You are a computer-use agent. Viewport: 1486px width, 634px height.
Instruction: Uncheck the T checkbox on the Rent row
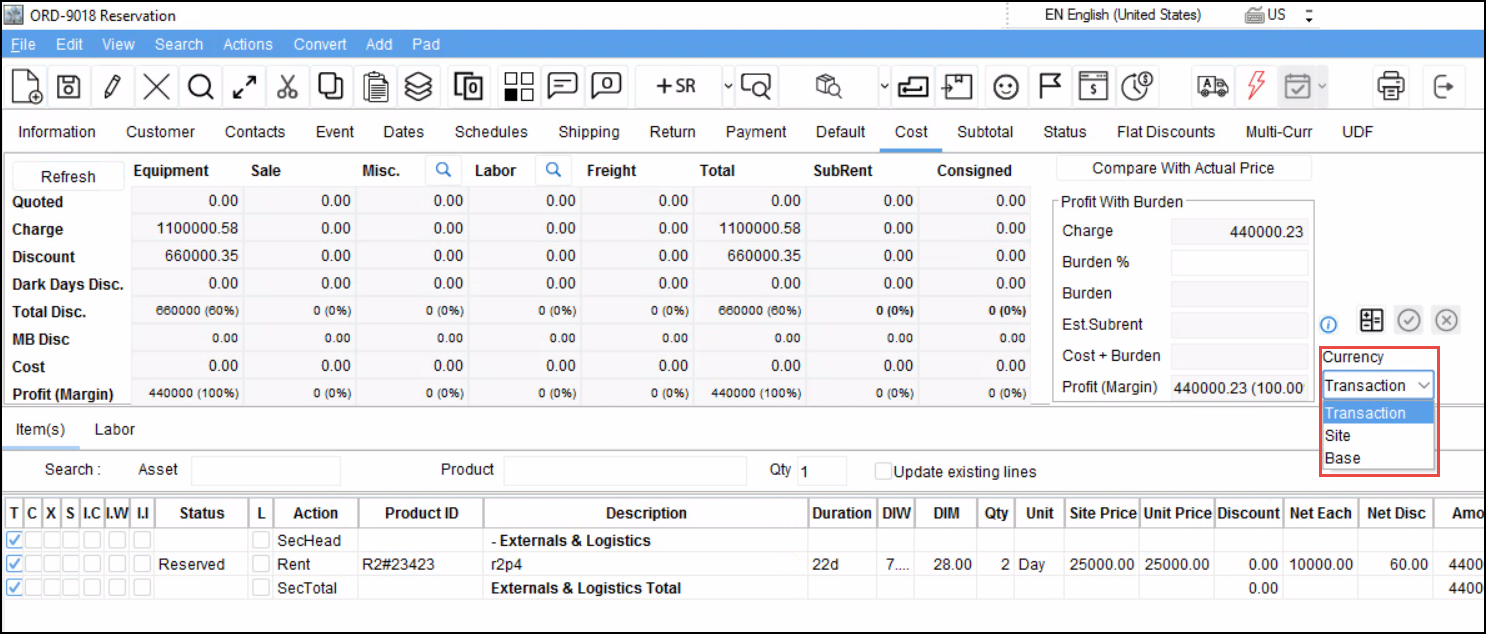click(14, 564)
